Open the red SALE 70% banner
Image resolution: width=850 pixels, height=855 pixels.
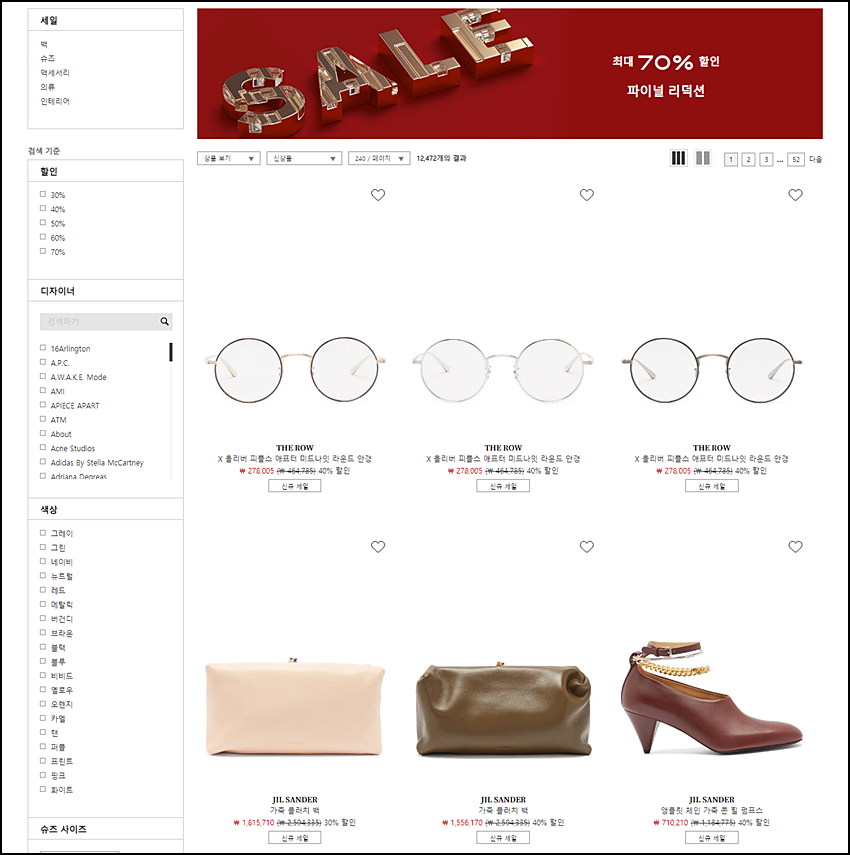510,74
